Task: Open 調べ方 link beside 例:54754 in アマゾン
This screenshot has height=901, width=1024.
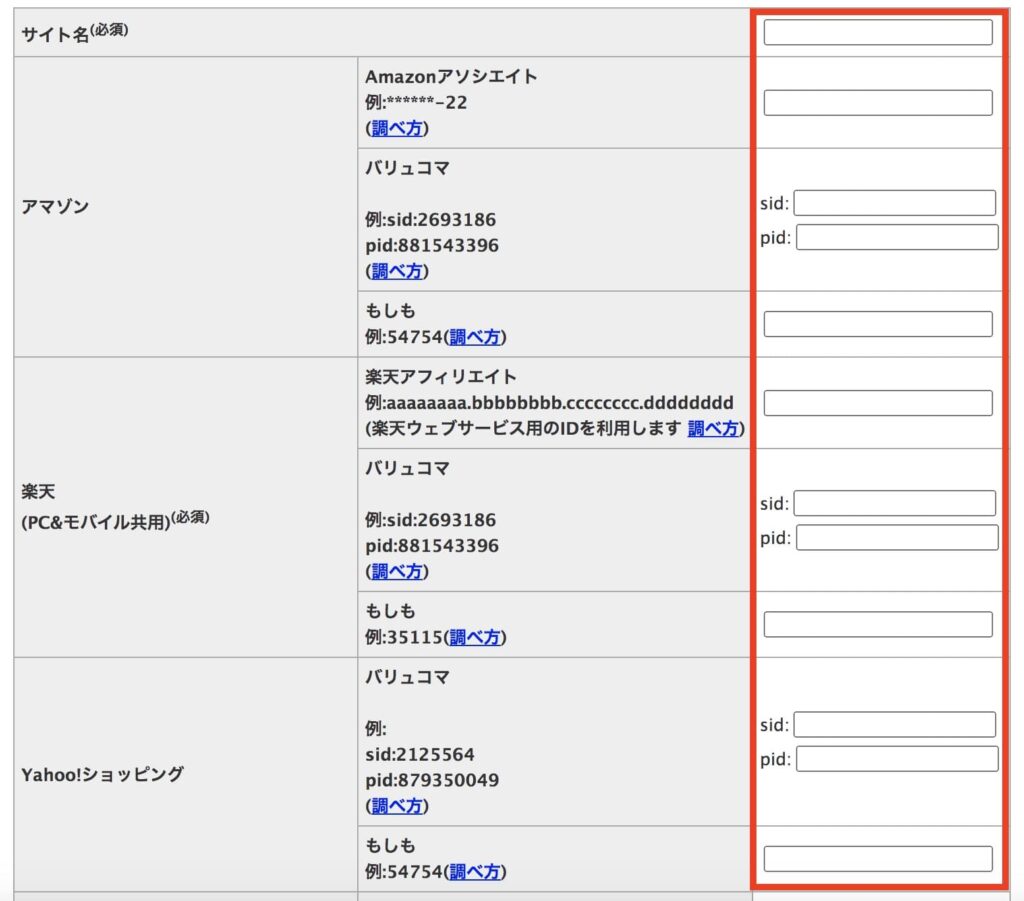Action: (x=475, y=337)
